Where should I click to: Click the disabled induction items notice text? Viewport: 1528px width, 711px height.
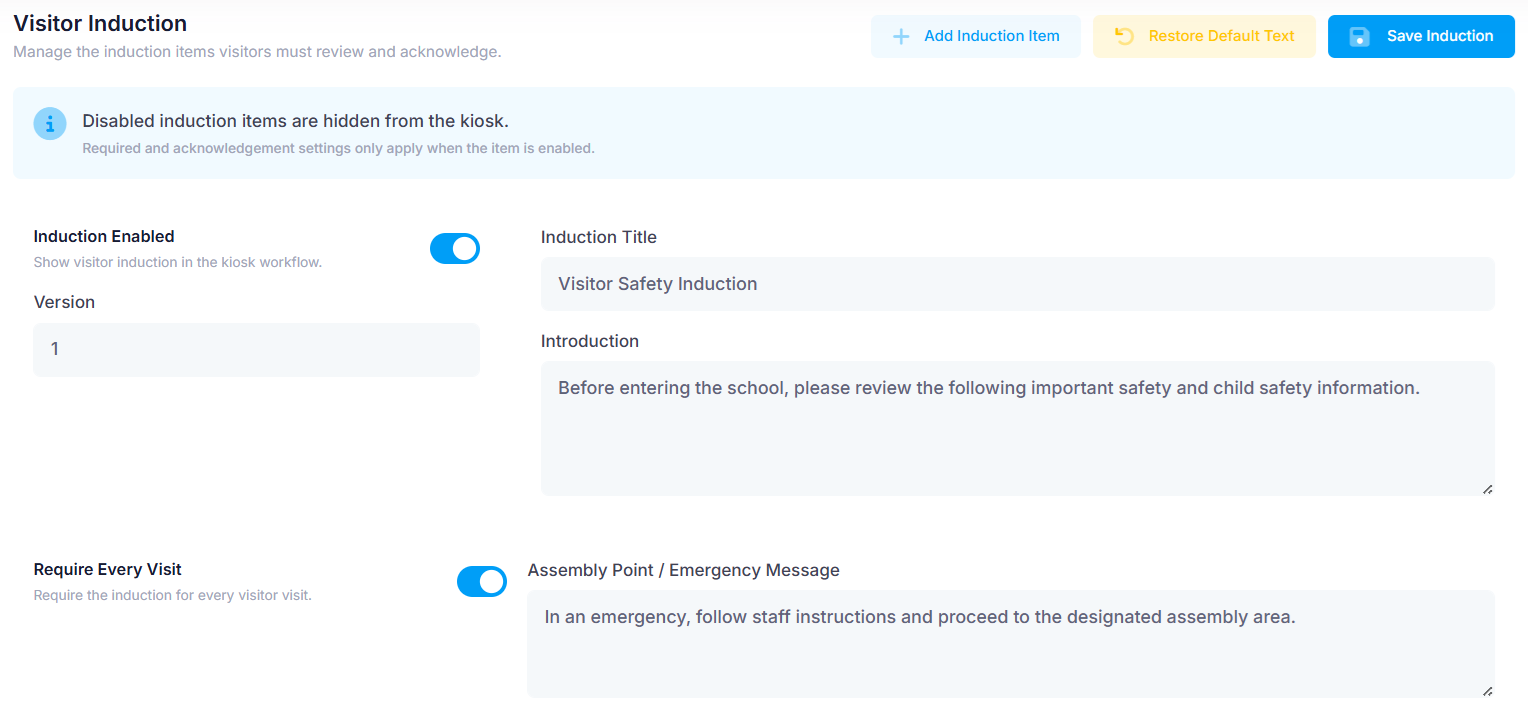point(296,121)
